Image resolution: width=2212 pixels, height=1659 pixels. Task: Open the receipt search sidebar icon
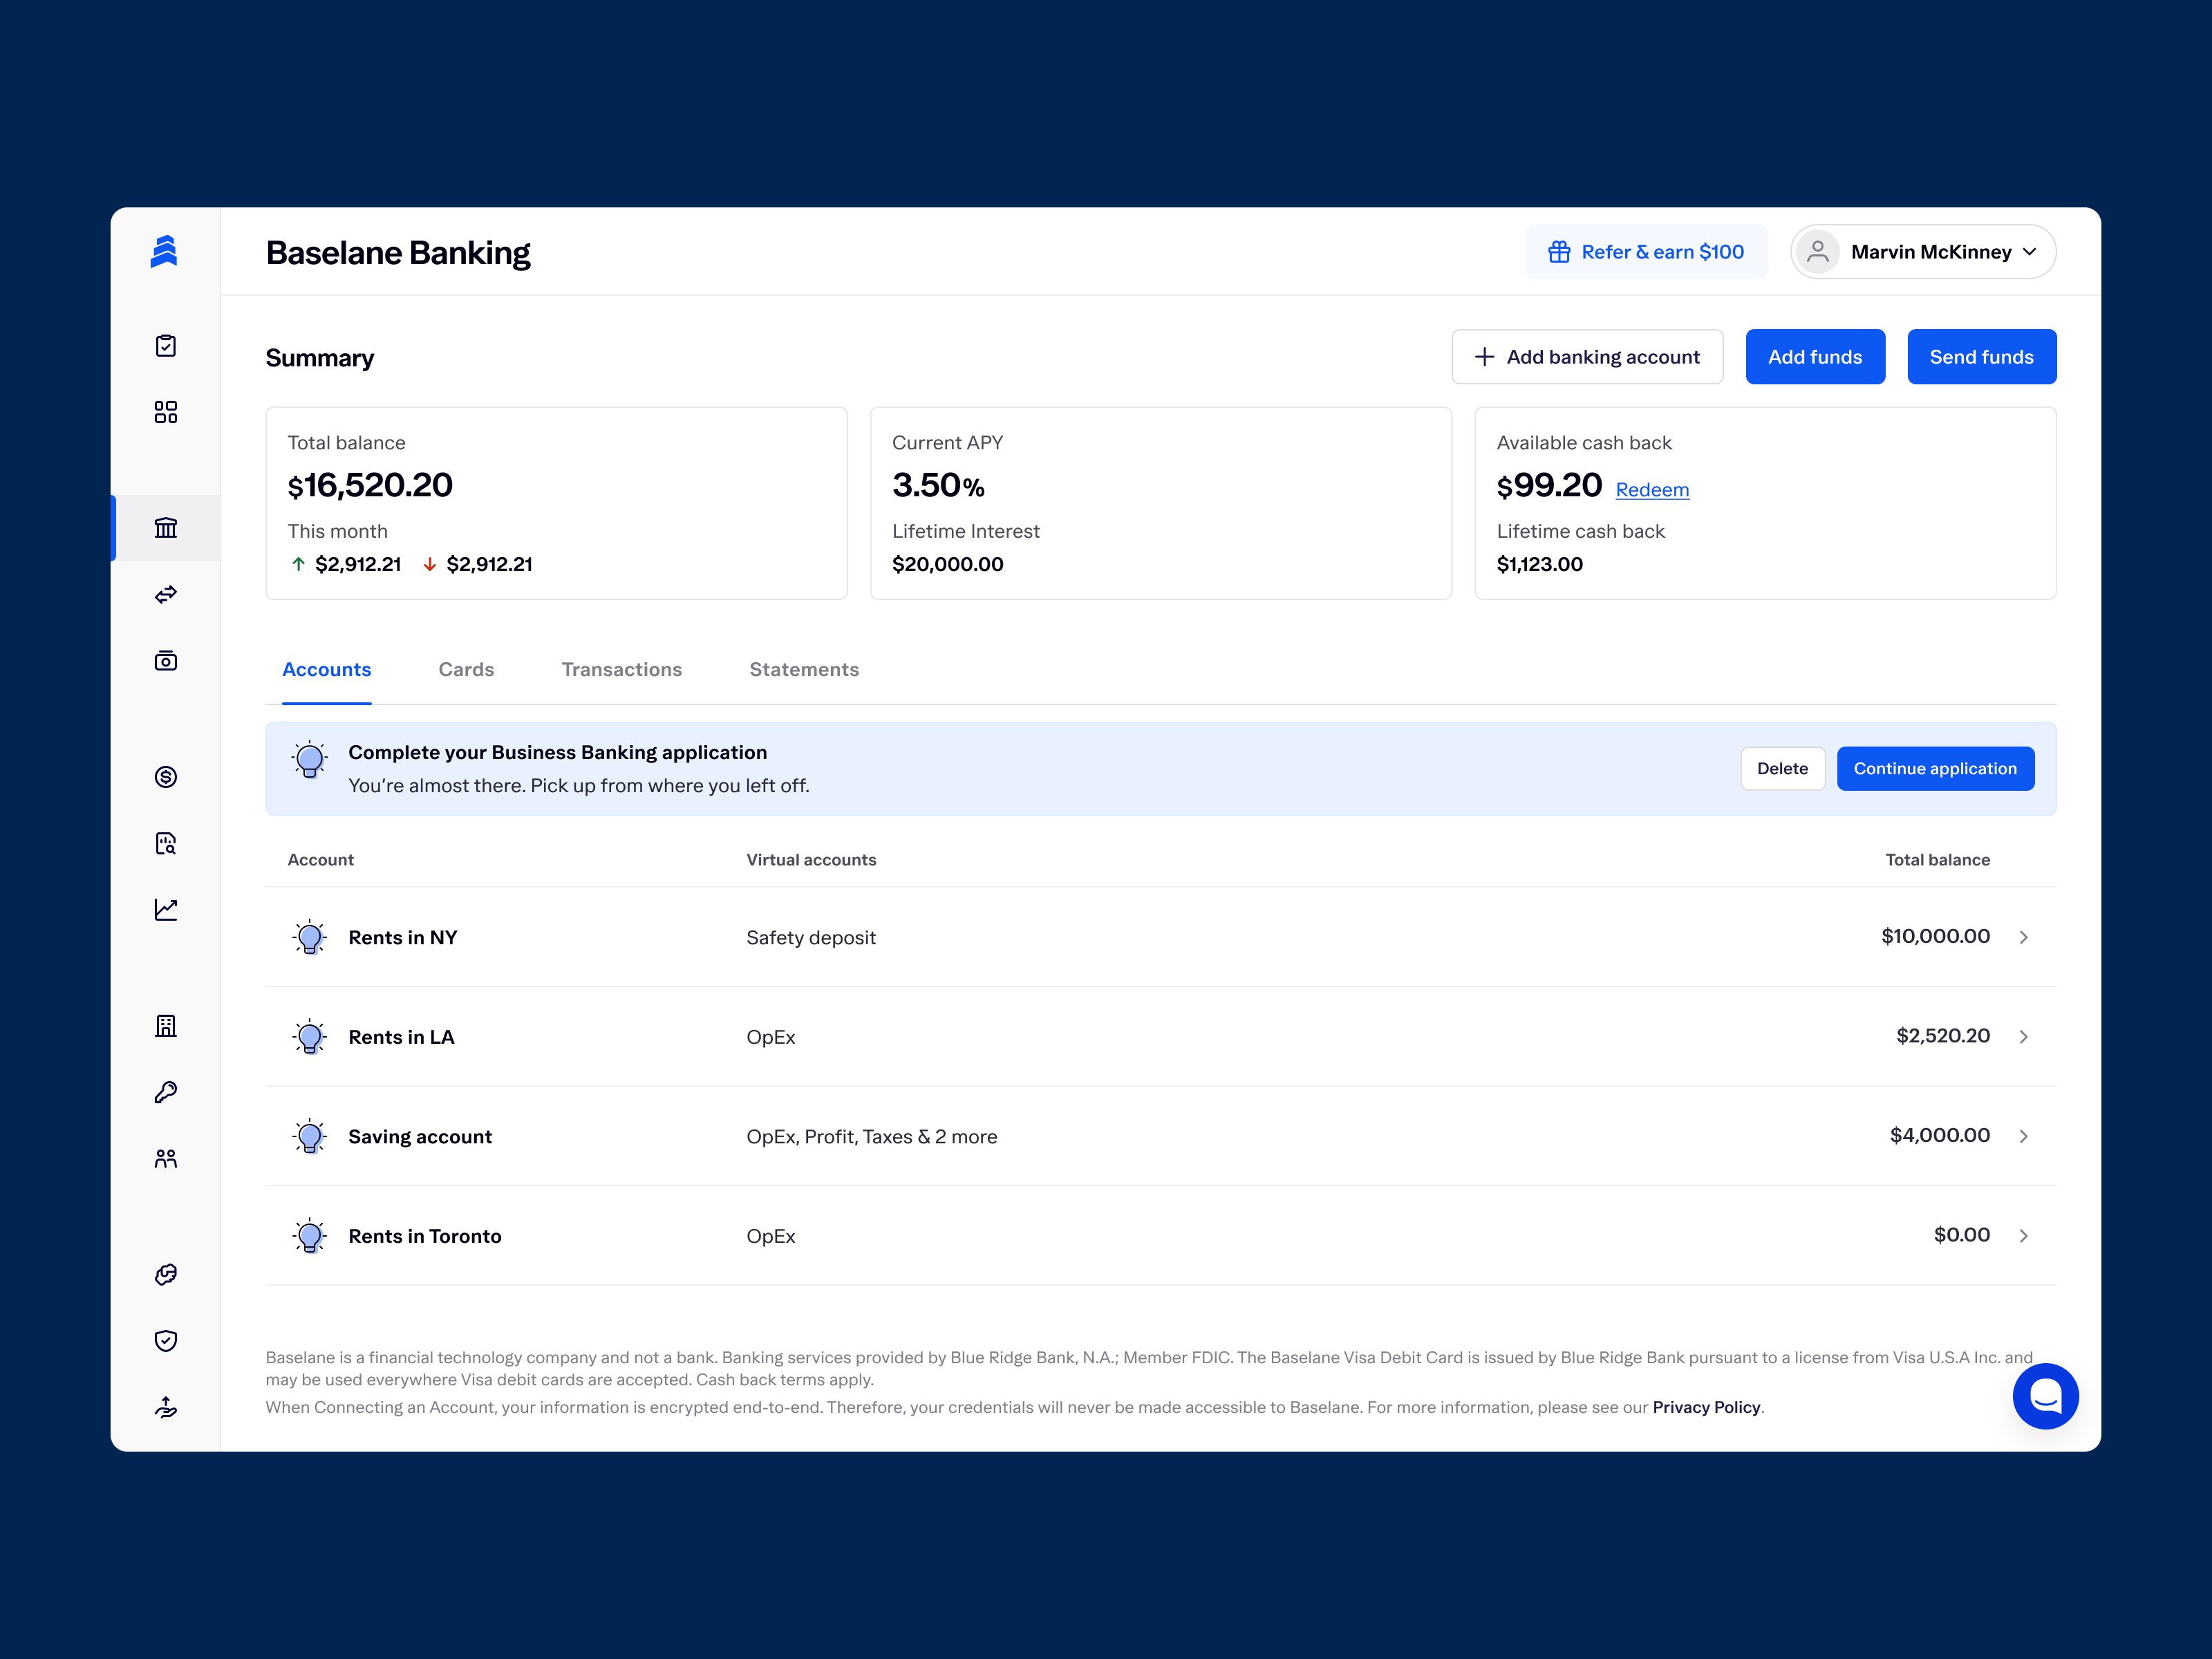[x=166, y=843]
